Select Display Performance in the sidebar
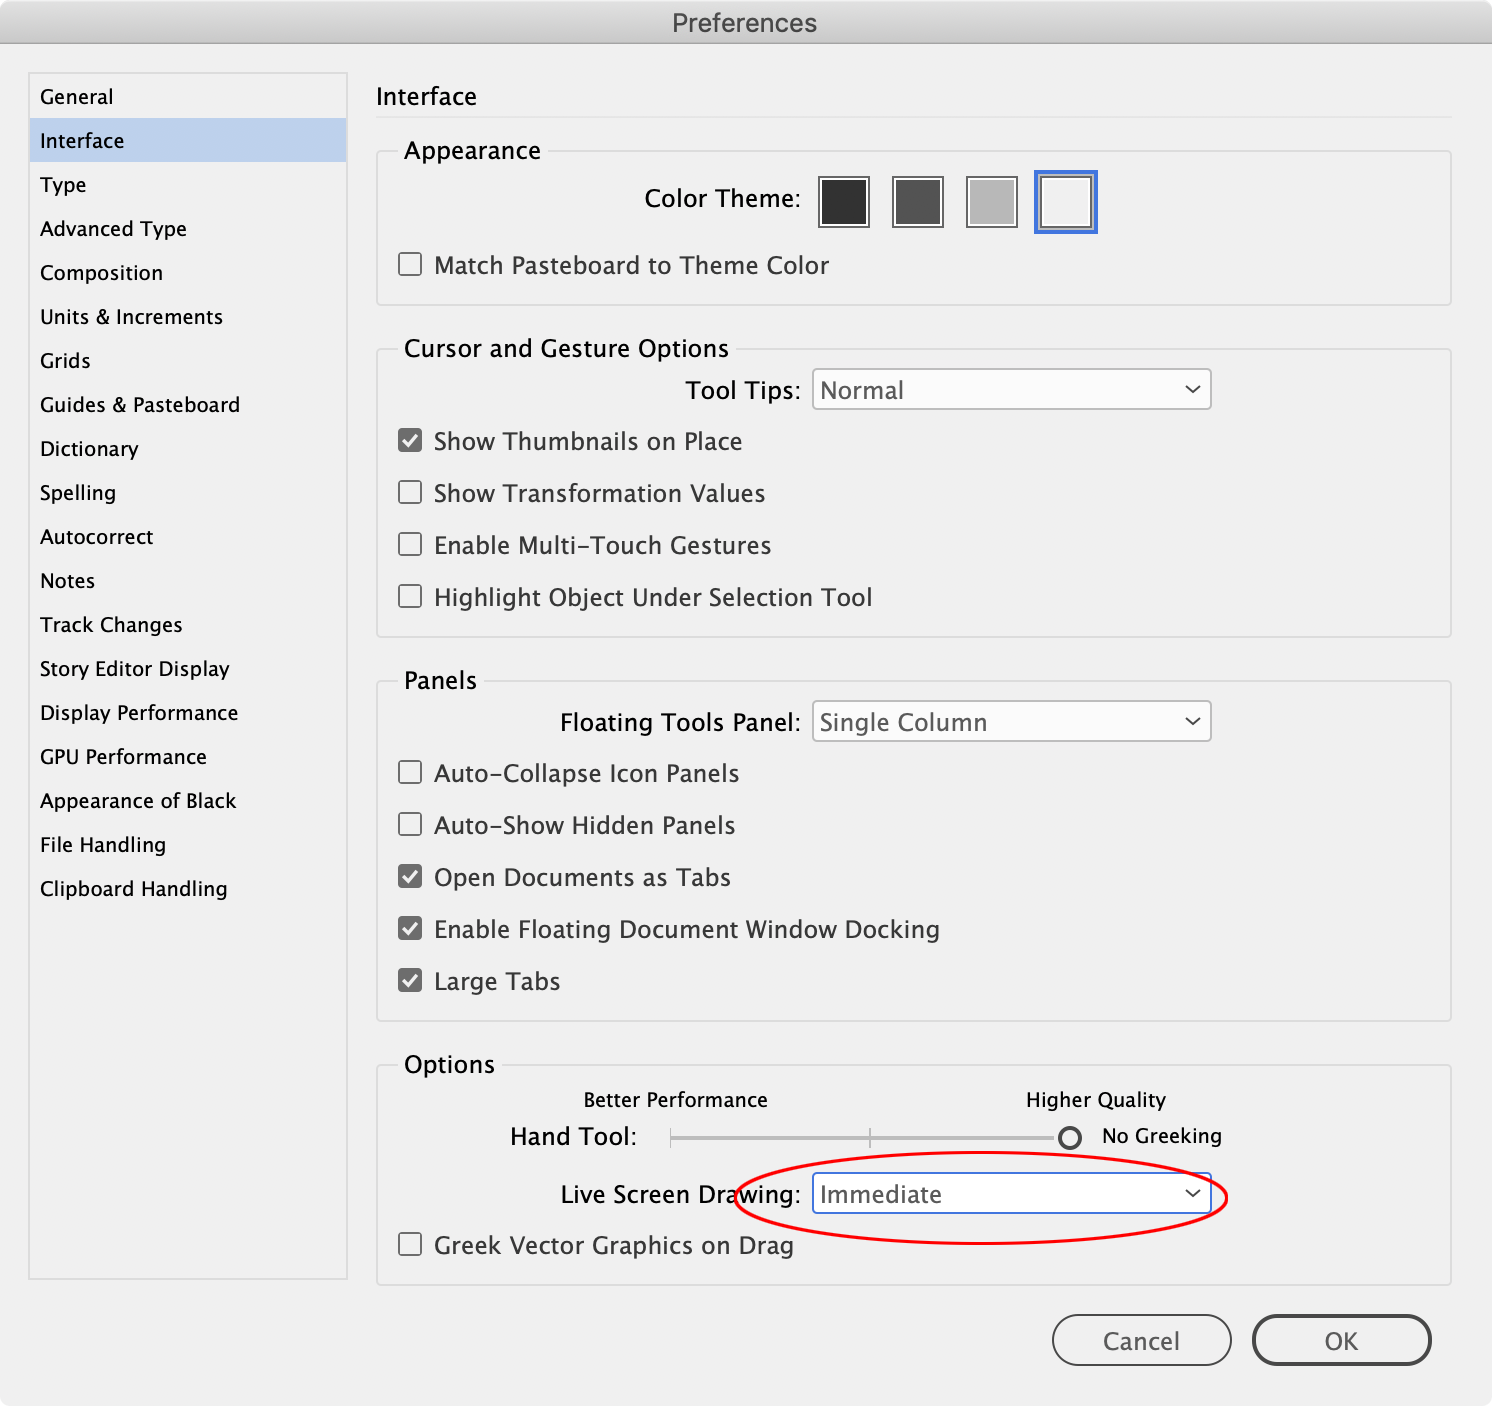Screen dimensions: 1492x1406 click(x=139, y=712)
